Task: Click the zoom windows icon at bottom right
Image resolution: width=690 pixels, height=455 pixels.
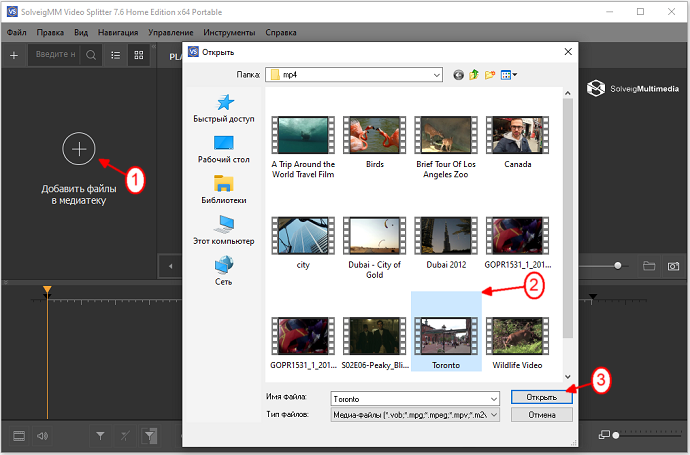Action: tap(604, 435)
